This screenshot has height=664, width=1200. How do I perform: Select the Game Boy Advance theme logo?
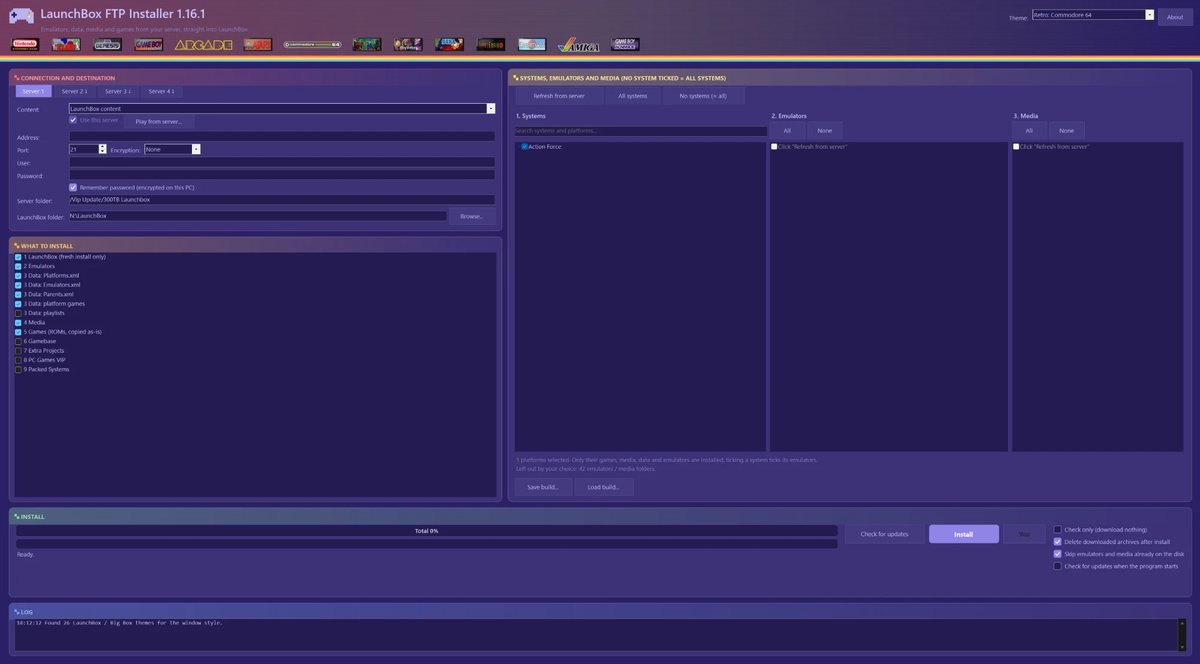[626, 44]
